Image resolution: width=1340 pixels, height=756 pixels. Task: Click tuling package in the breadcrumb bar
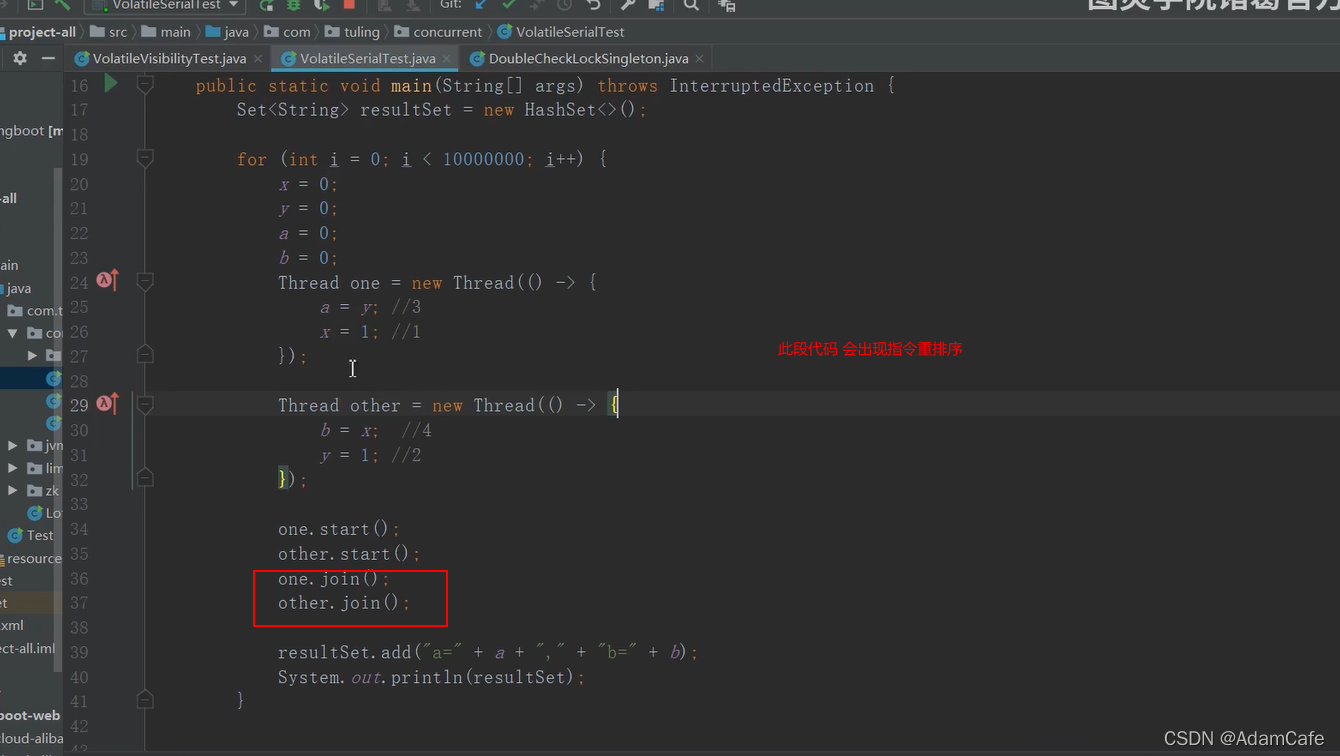(x=352, y=32)
